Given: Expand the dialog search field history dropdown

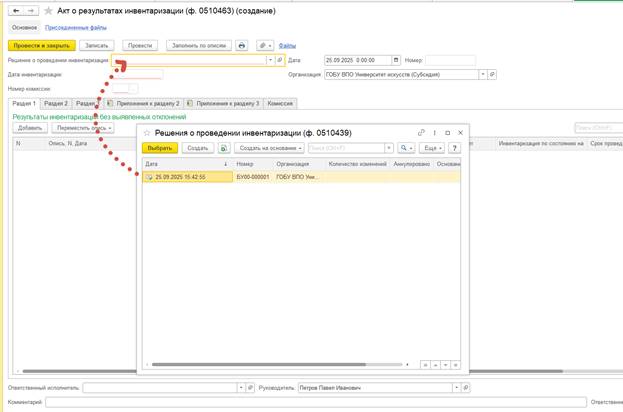Looking at the screenshot, I should 389,148.
